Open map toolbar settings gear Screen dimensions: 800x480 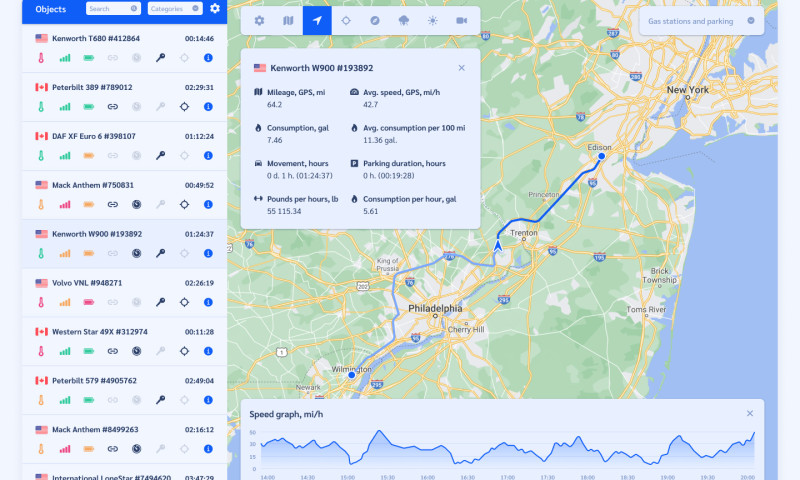[259, 21]
